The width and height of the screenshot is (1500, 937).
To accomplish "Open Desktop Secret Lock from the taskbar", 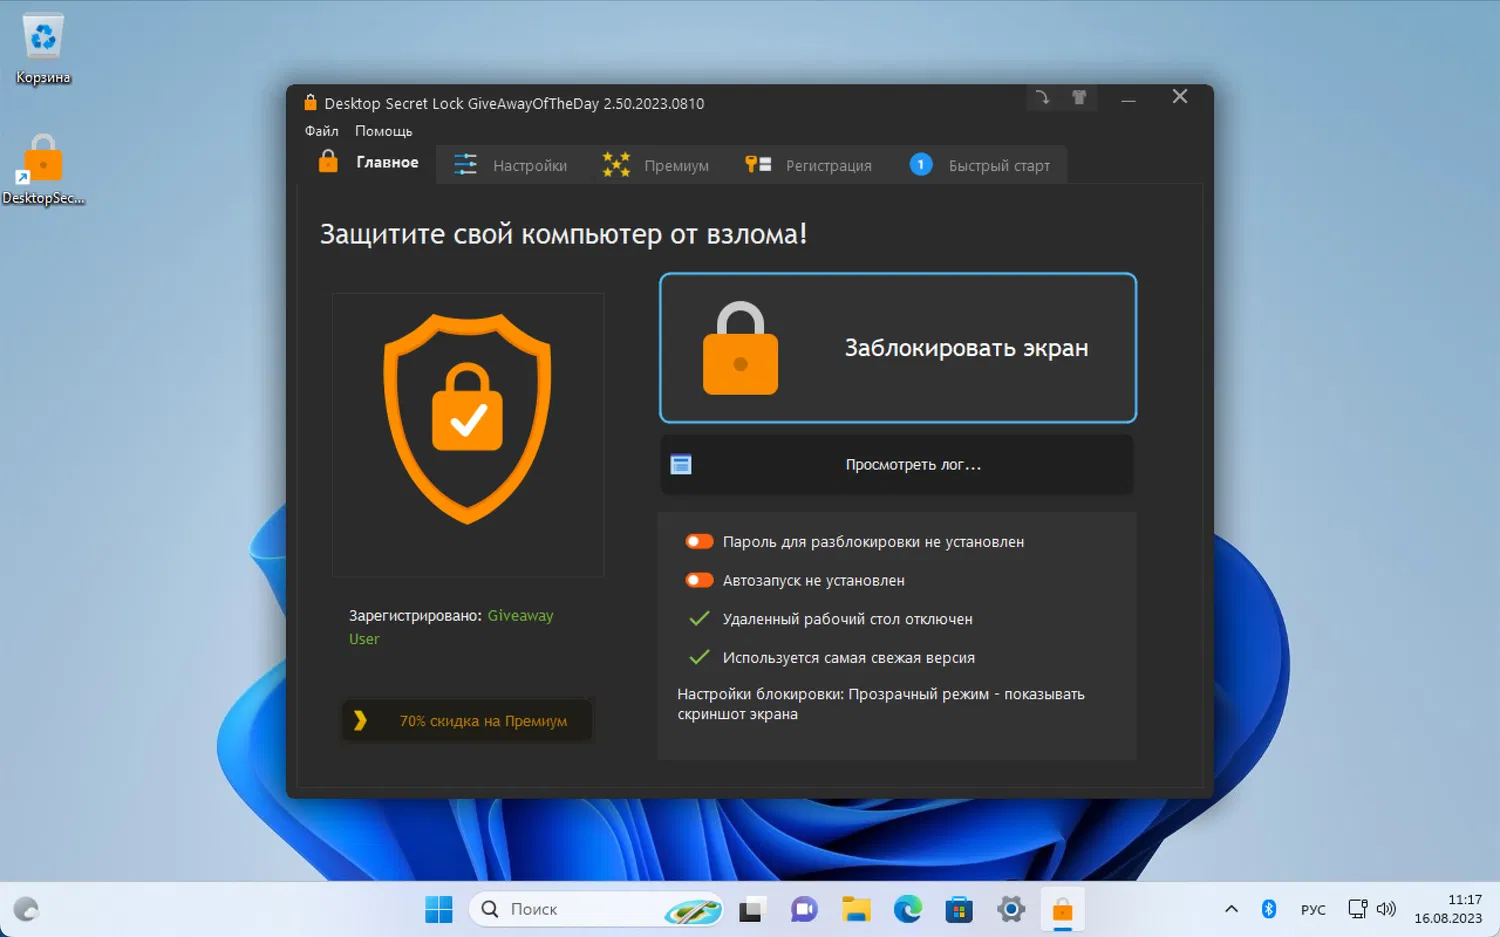I will tap(1062, 909).
